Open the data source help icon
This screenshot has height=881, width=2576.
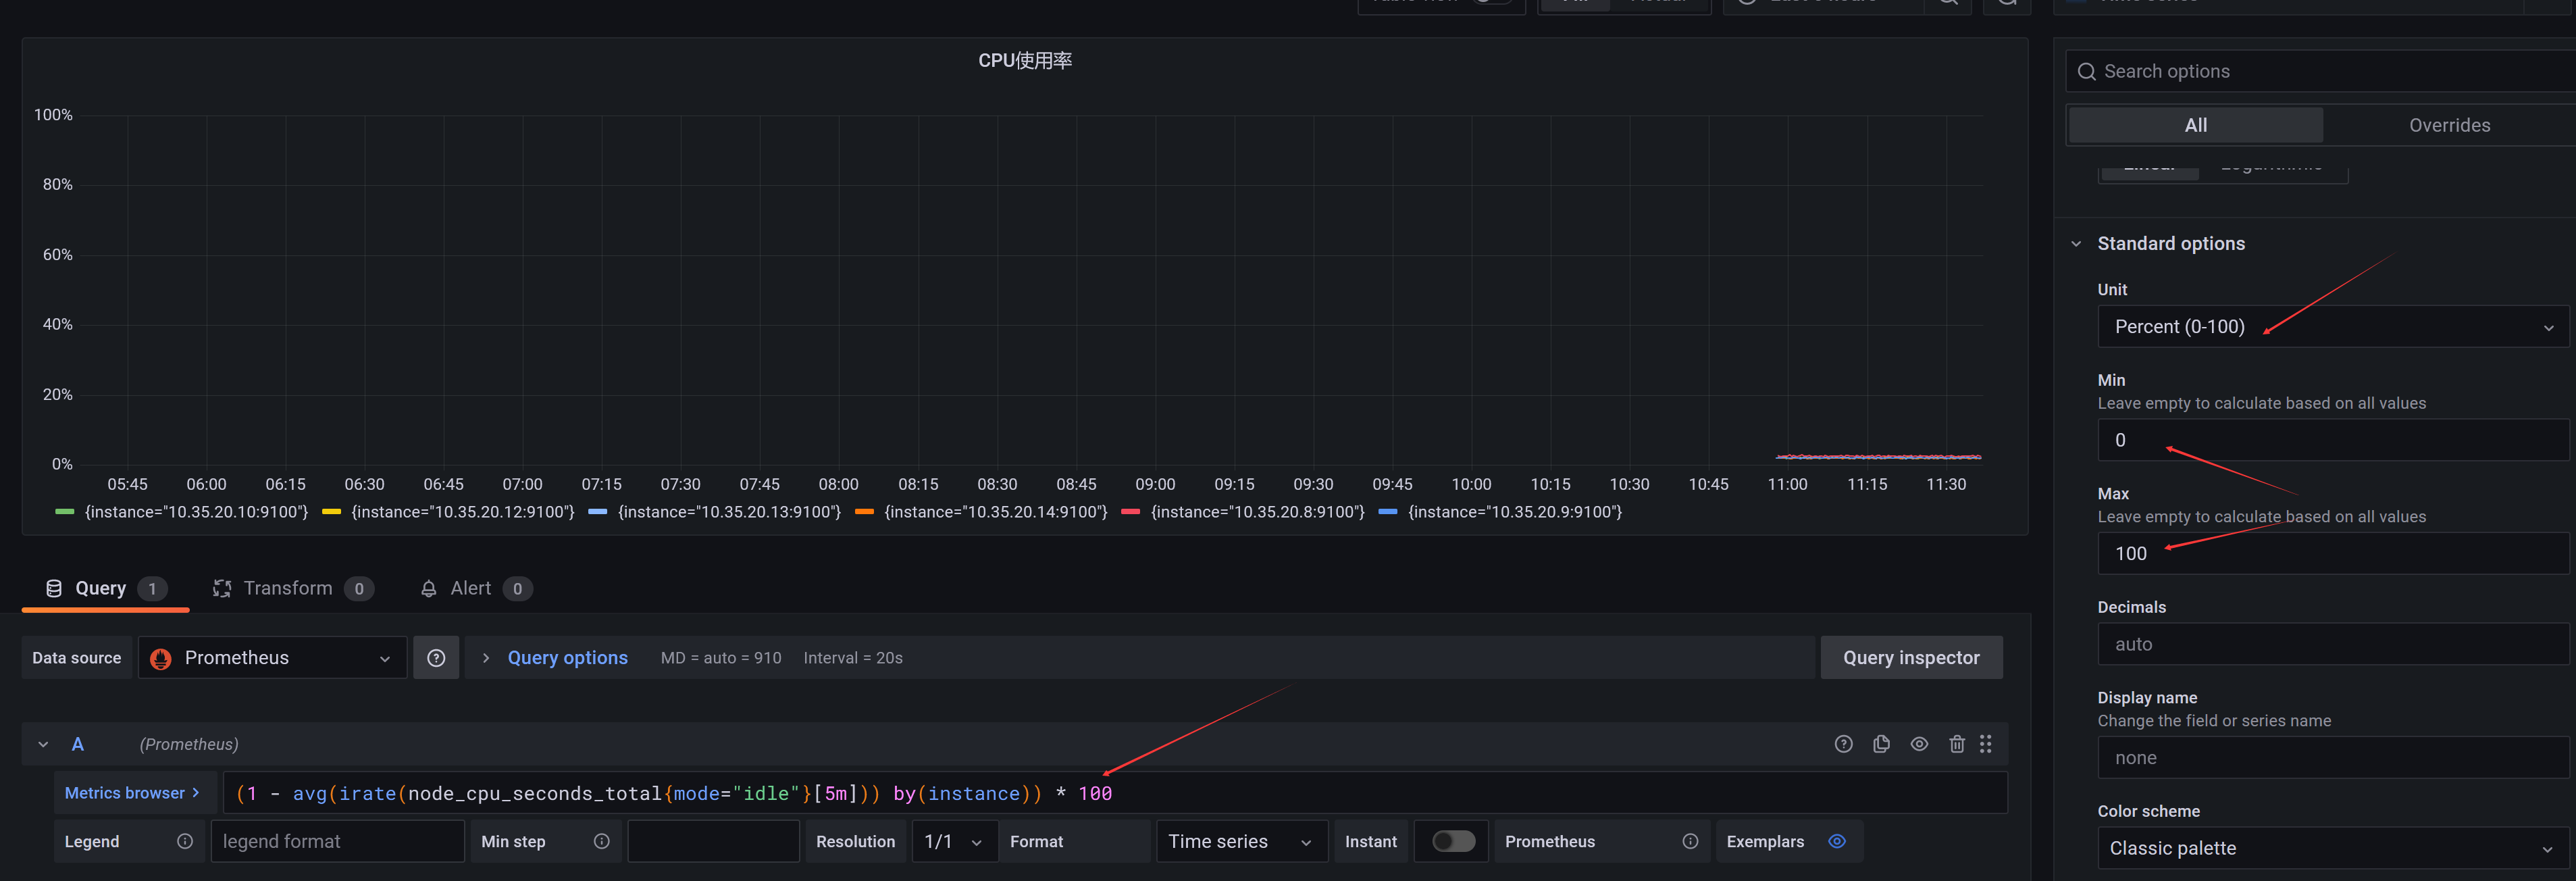click(x=436, y=658)
